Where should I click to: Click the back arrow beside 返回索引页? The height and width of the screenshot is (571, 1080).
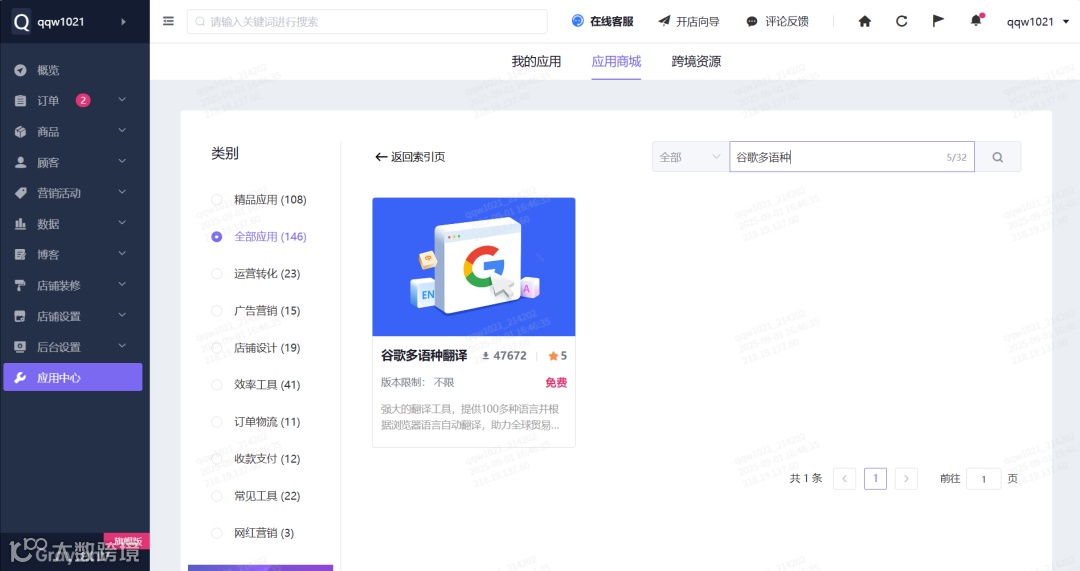[381, 157]
